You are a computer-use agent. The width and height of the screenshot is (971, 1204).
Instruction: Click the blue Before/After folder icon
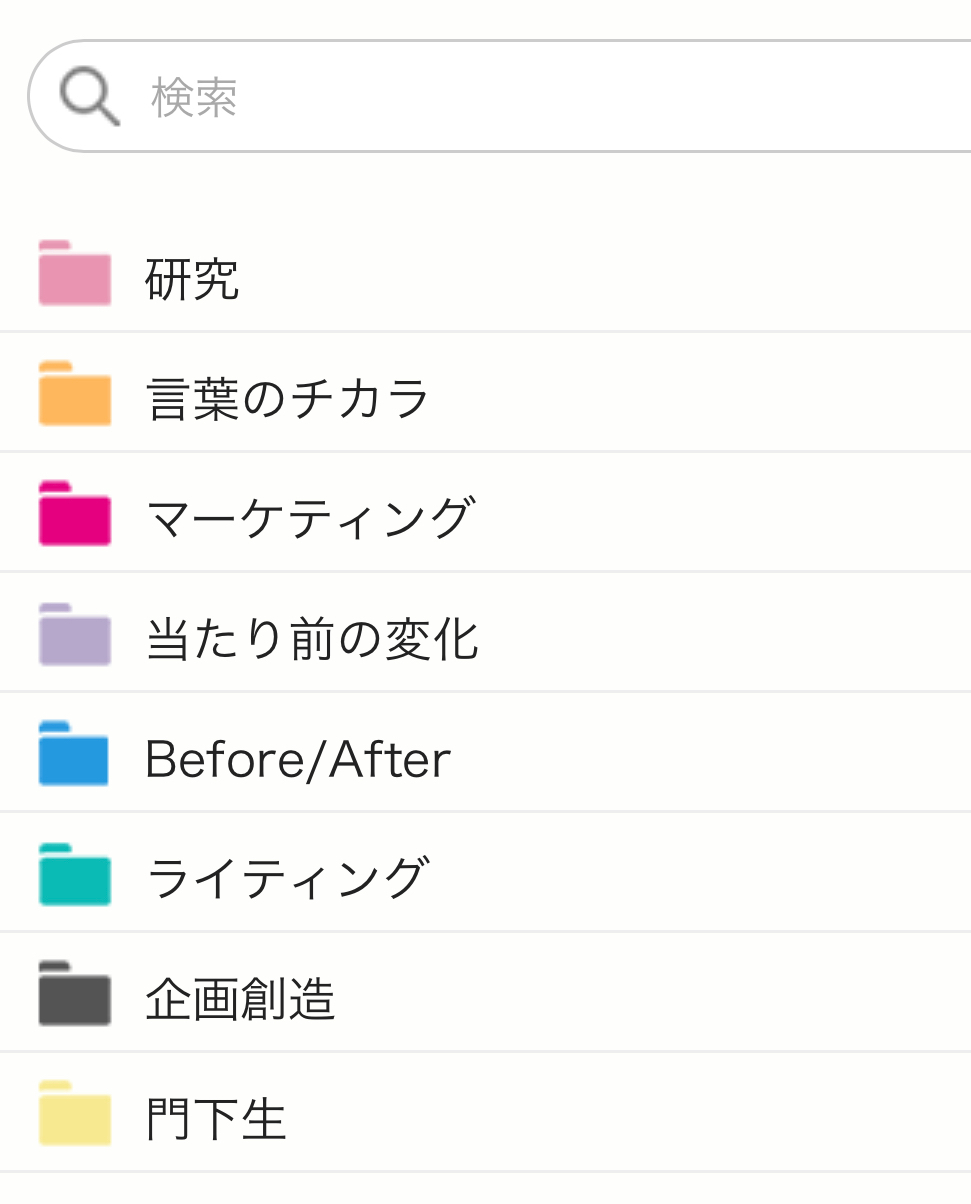(x=75, y=753)
